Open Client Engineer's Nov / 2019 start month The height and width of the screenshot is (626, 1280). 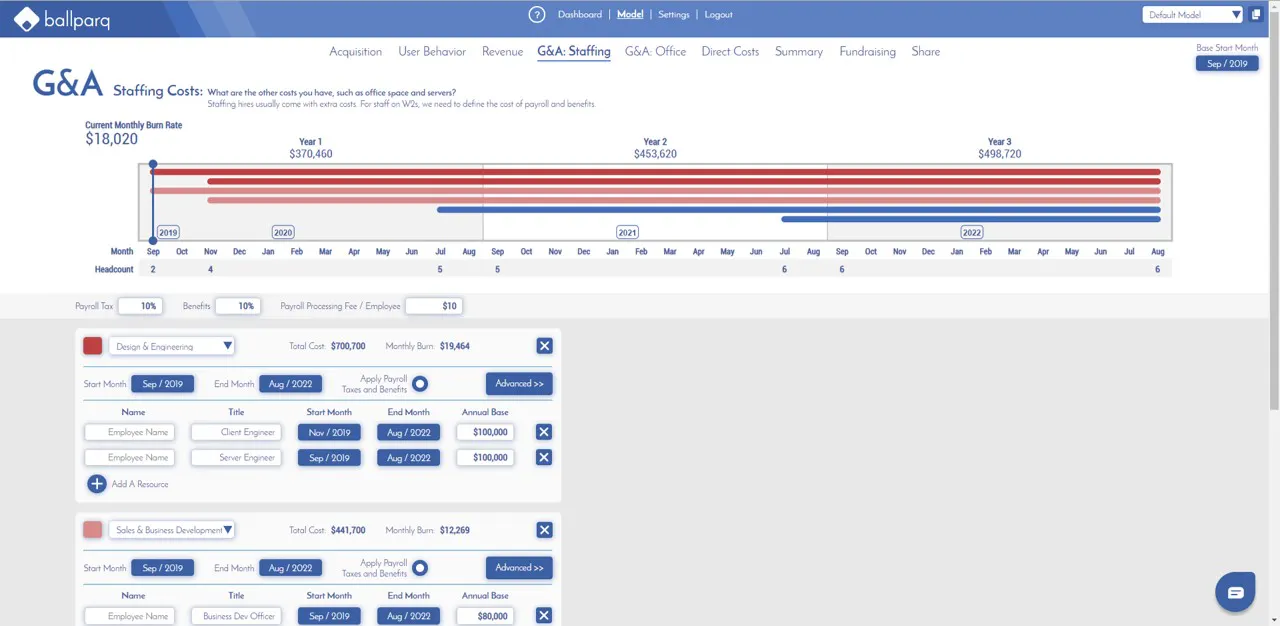(329, 432)
